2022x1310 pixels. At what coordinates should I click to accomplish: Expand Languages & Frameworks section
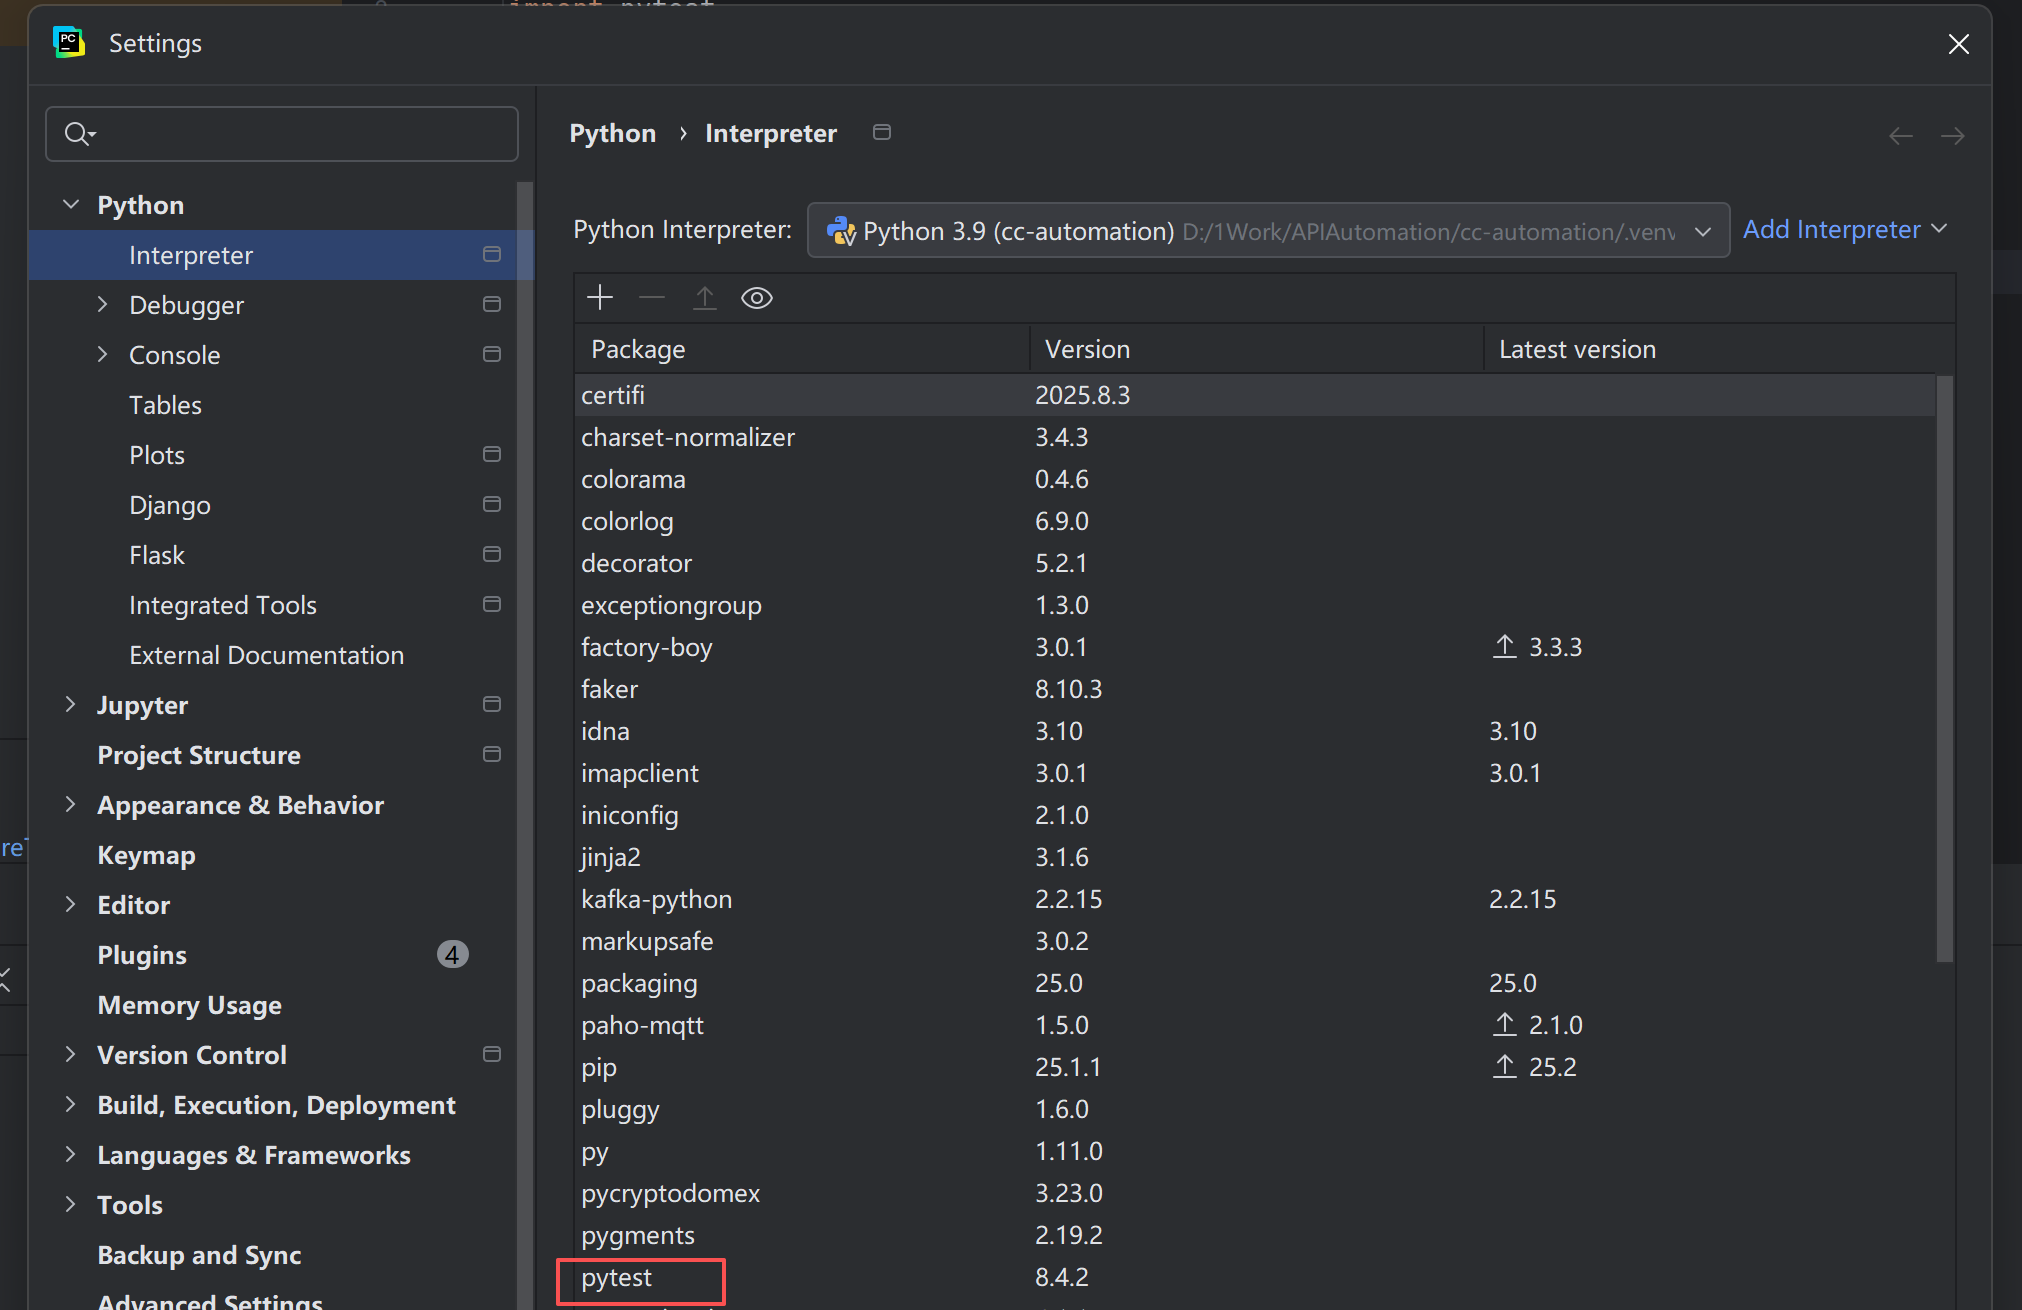[70, 1154]
